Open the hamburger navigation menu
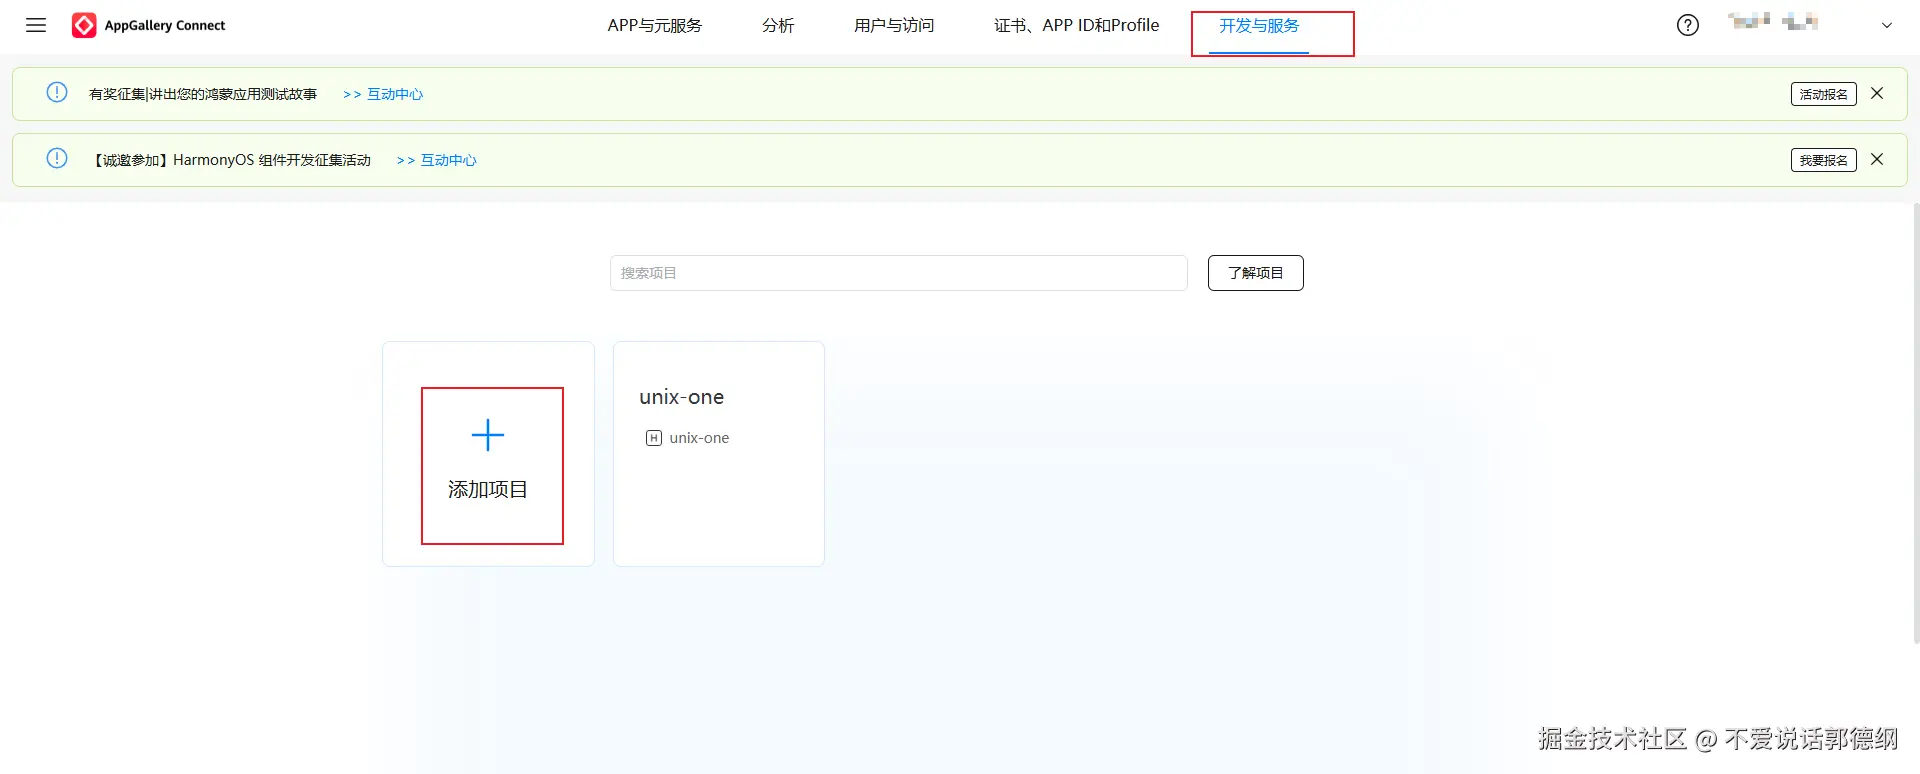Screen dimensions: 1920x774 [x=36, y=25]
